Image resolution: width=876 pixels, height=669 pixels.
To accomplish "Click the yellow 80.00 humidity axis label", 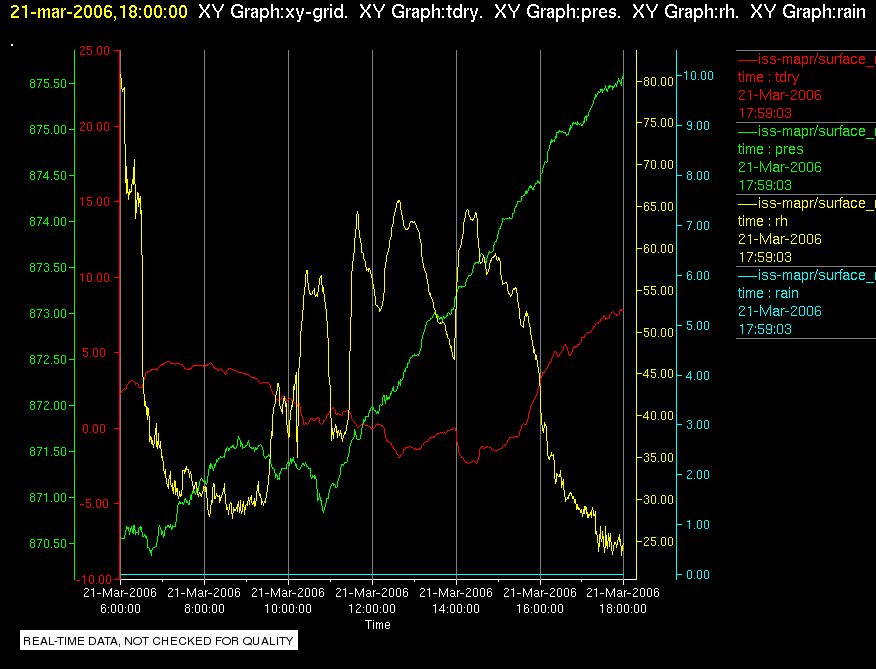I will click(659, 82).
